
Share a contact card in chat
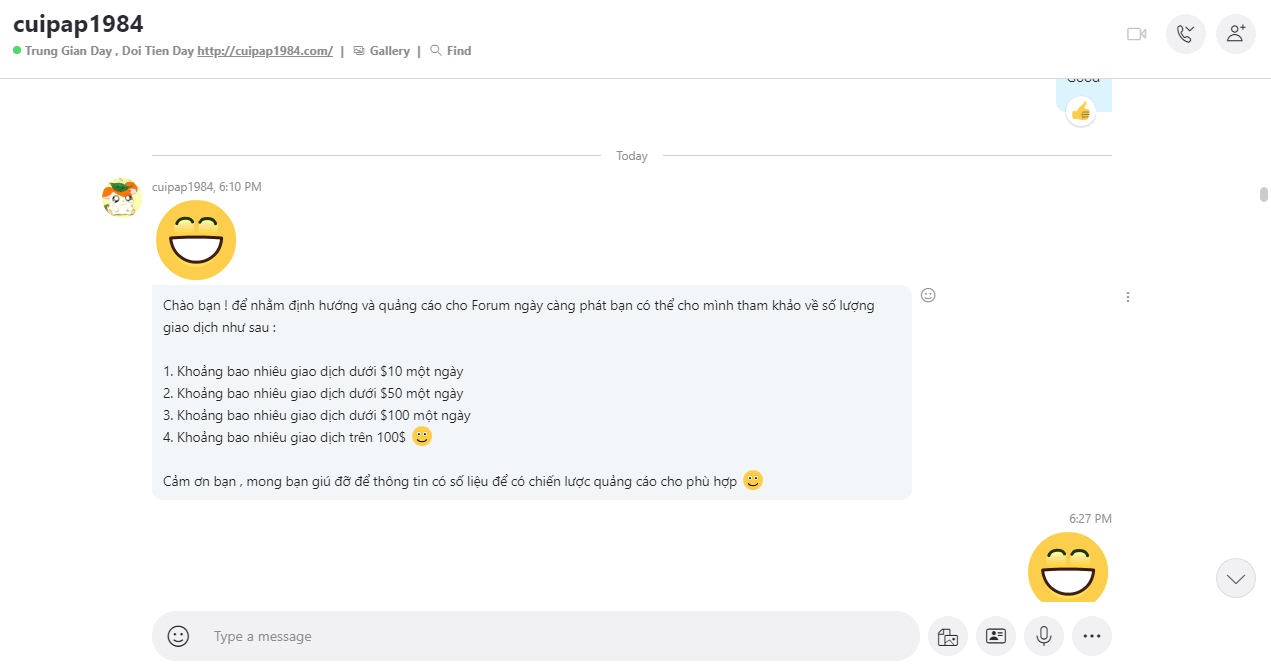click(996, 636)
